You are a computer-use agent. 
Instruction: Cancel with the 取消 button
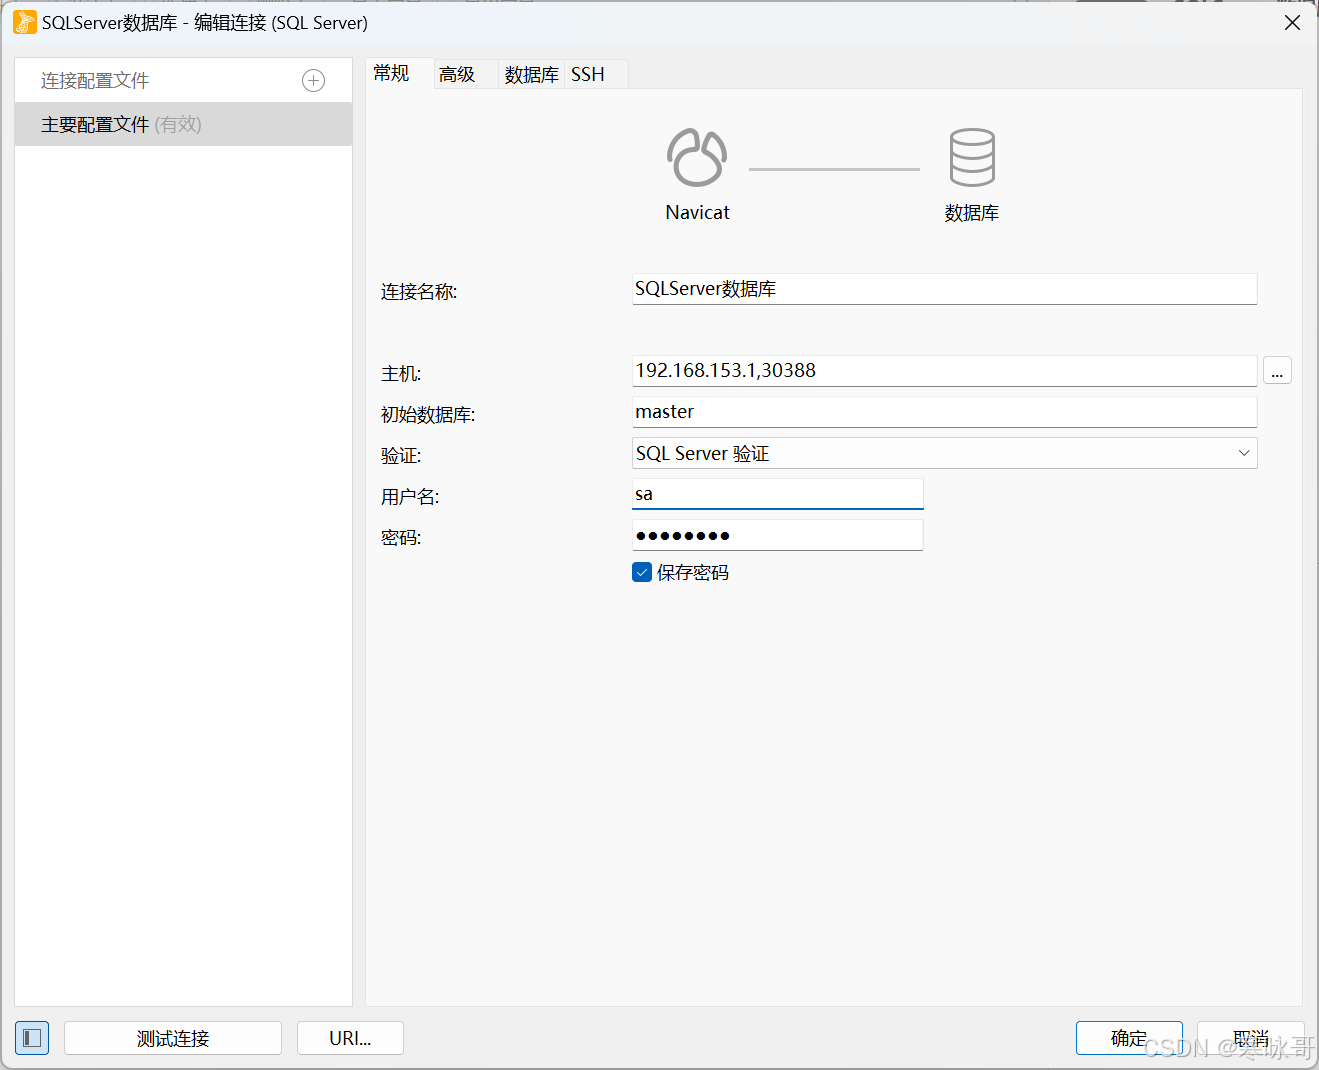click(1251, 1038)
